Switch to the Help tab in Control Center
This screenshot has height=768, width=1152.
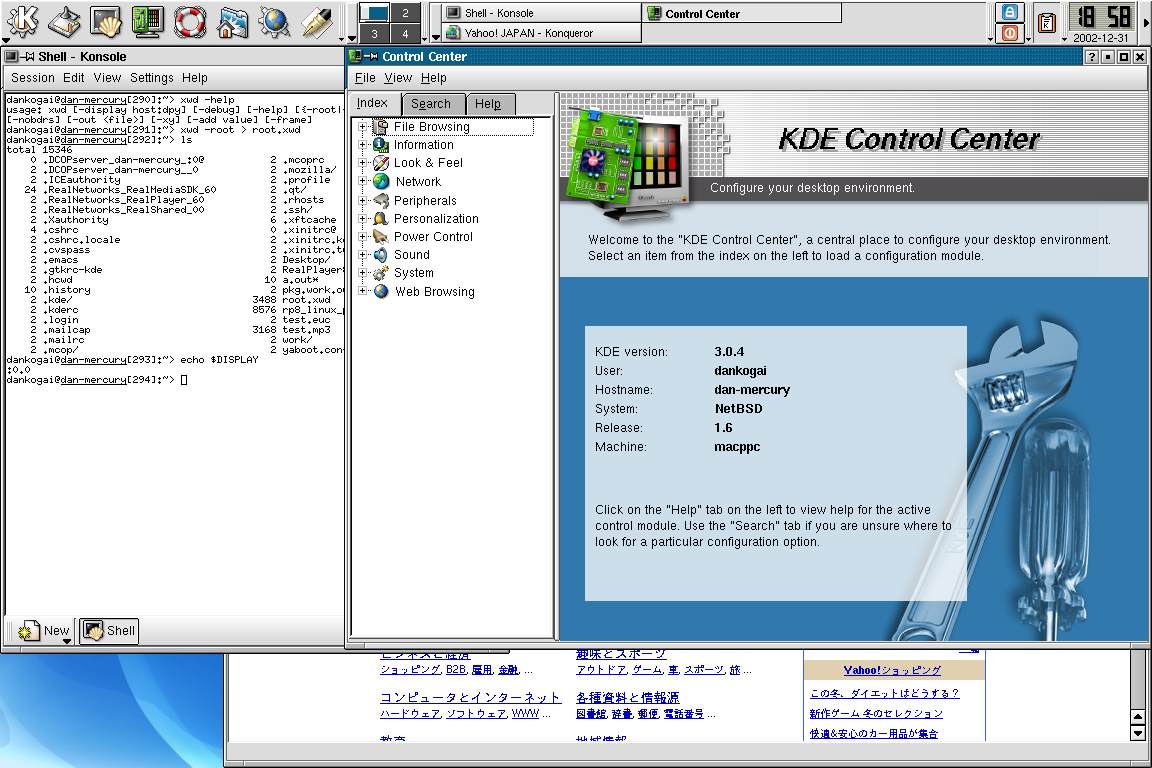click(491, 104)
